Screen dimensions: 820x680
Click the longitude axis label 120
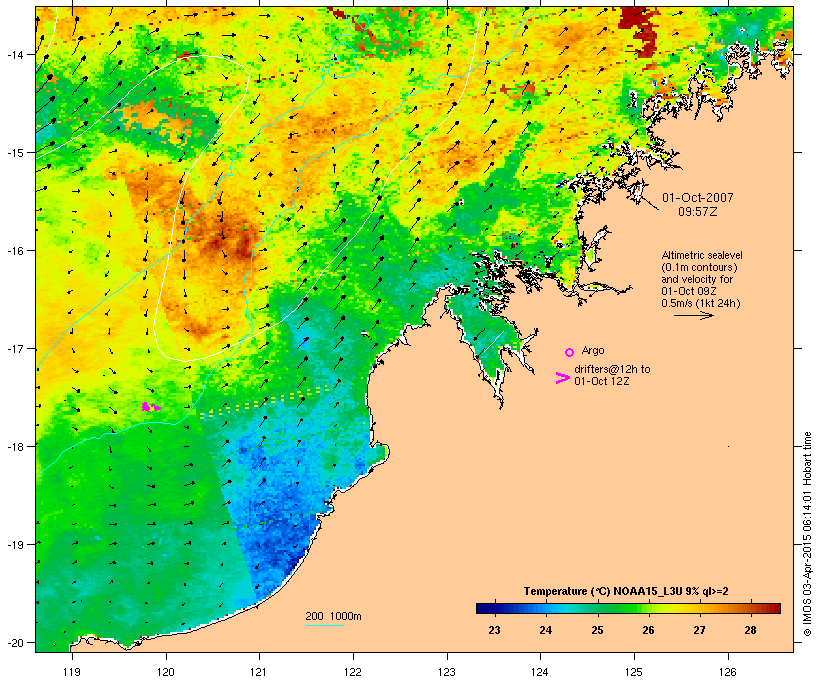coord(166,672)
